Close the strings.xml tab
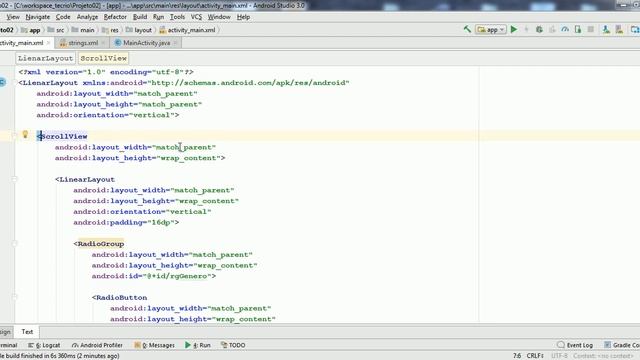This screenshot has width=640, height=360. click(x=103, y=42)
